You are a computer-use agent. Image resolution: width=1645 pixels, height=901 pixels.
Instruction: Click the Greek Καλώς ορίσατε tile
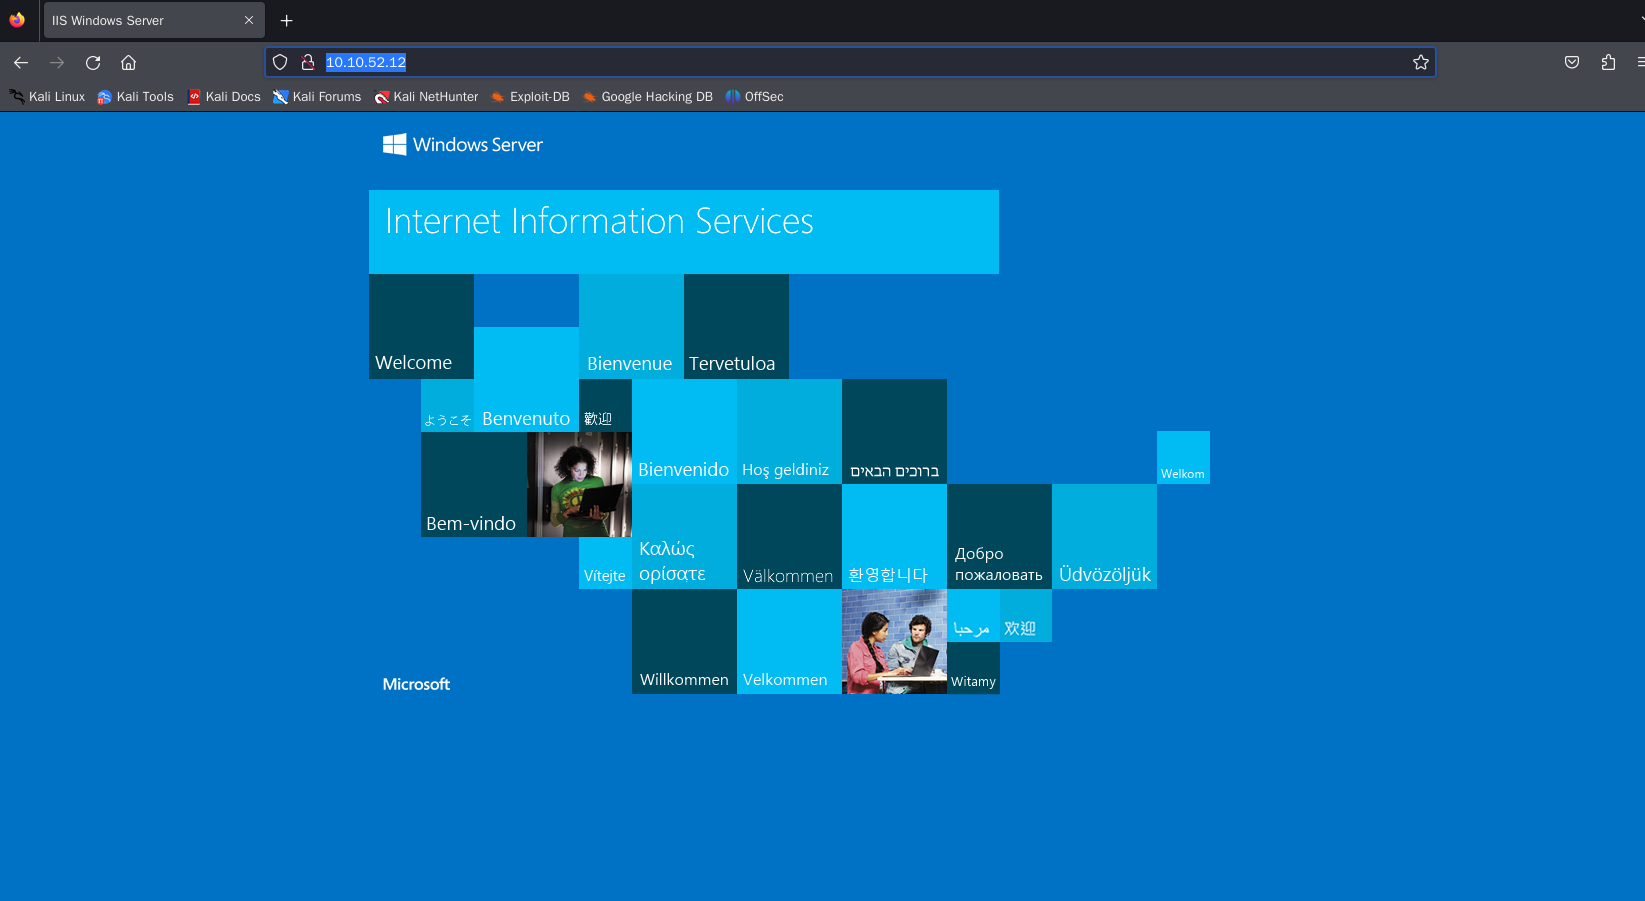[x=684, y=537]
